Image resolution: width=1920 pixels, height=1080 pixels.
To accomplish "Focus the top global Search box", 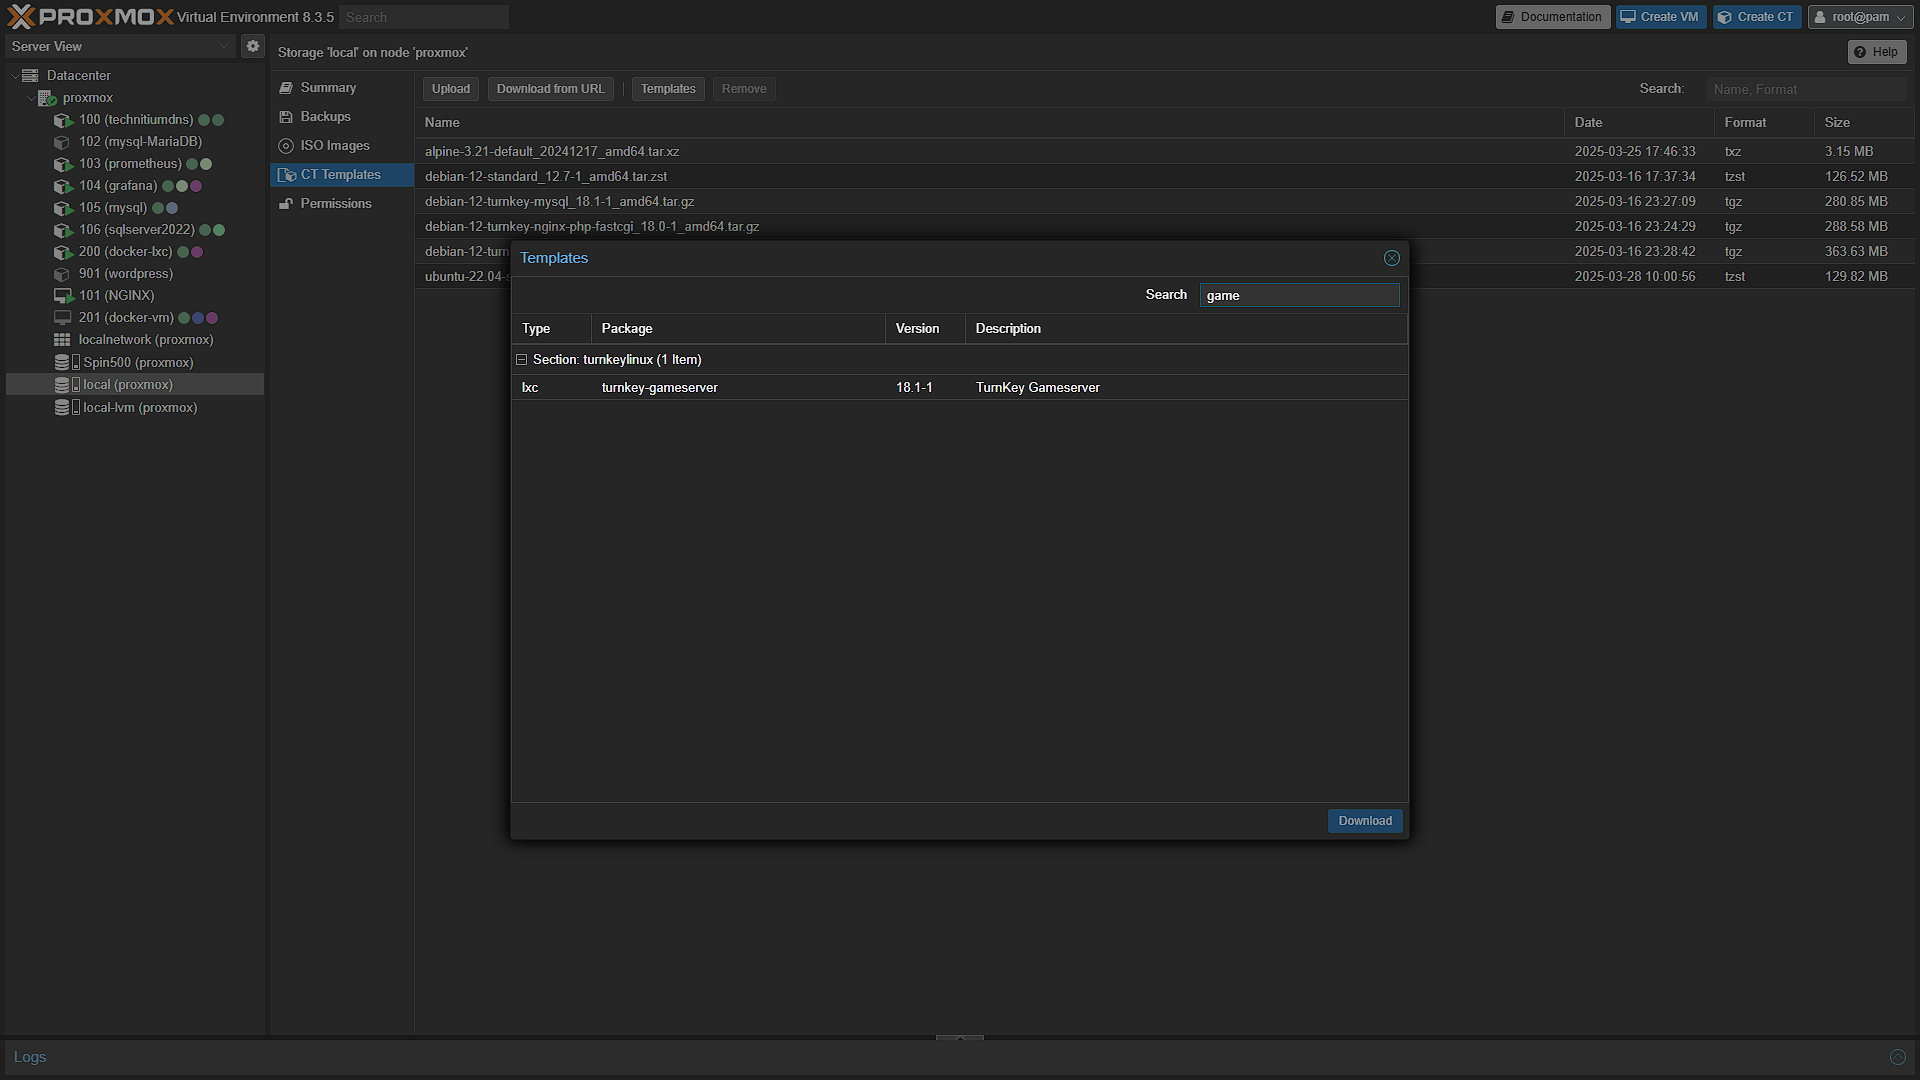I will [424, 17].
